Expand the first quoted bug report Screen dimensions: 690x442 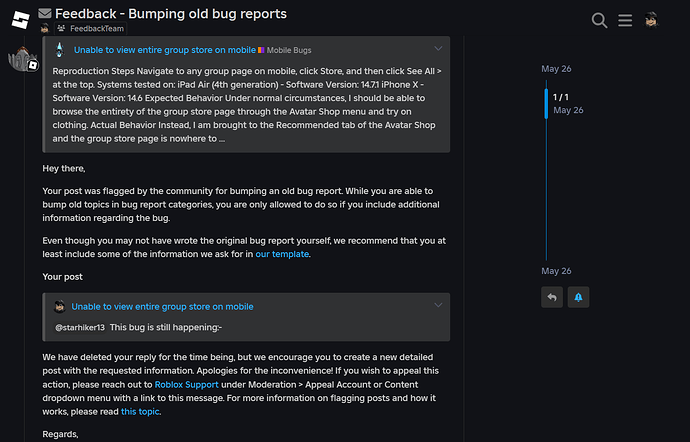pos(438,48)
